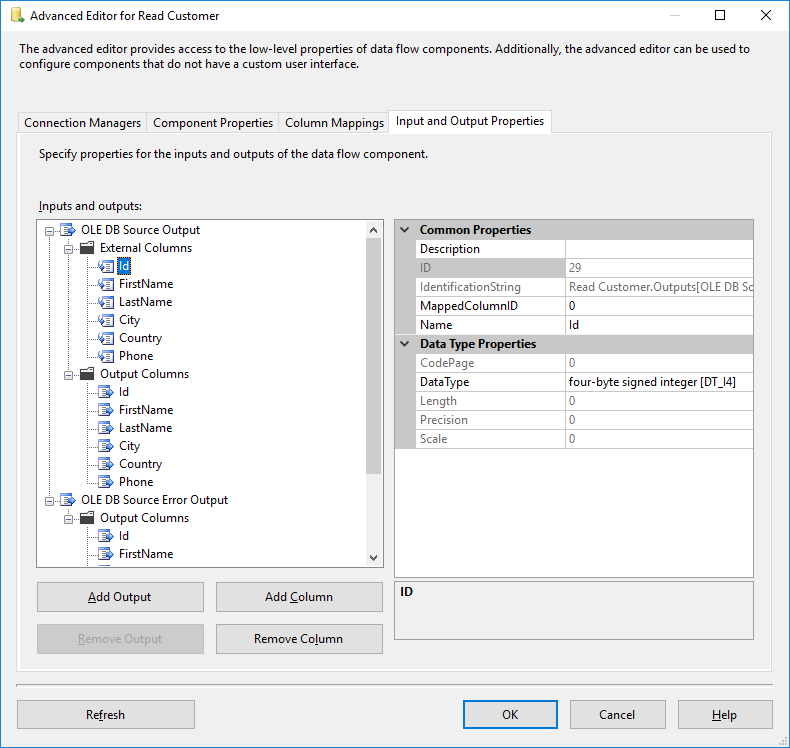790x748 pixels.
Task: Click the City output column icon
Action: coord(106,446)
